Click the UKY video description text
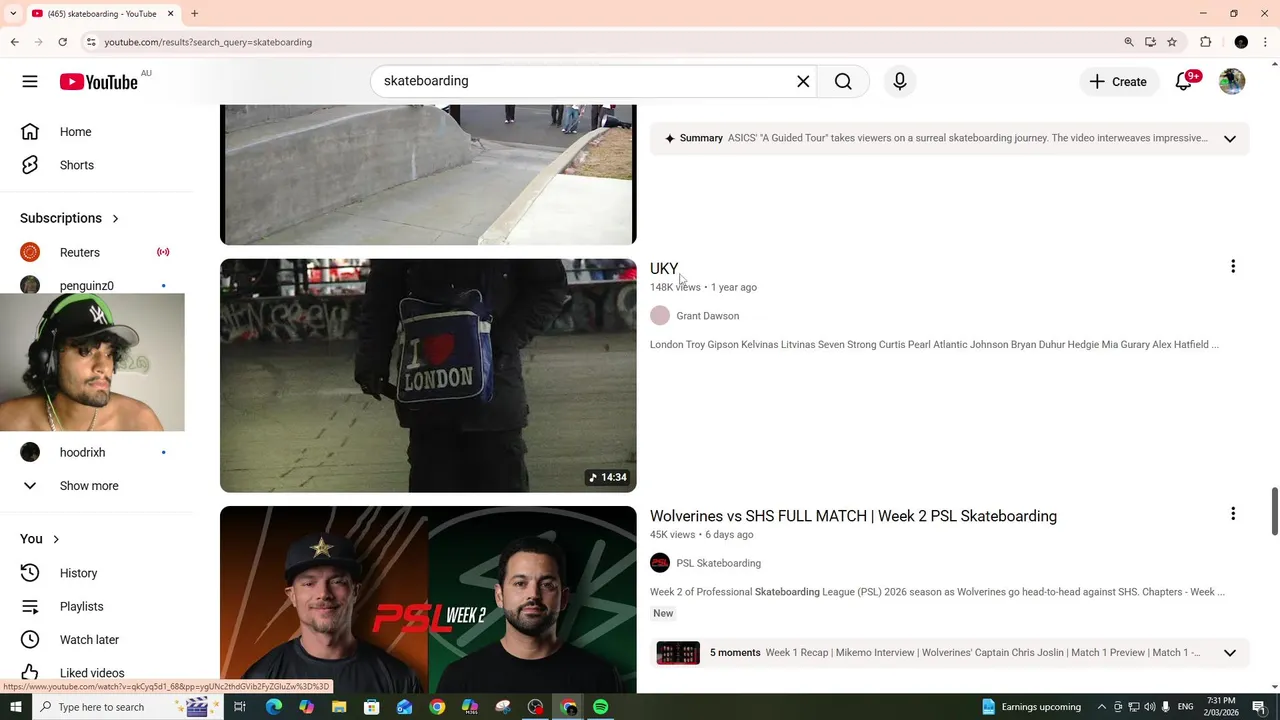 [x=934, y=345]
